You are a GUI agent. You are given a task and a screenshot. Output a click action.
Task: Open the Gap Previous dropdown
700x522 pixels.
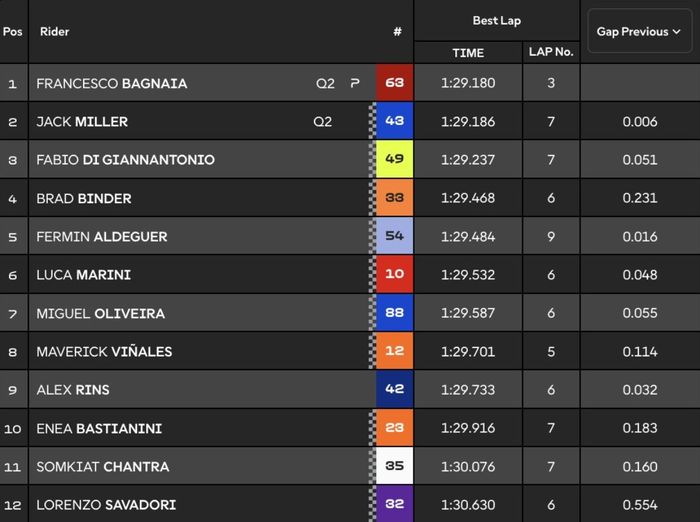tap(639, 32)
